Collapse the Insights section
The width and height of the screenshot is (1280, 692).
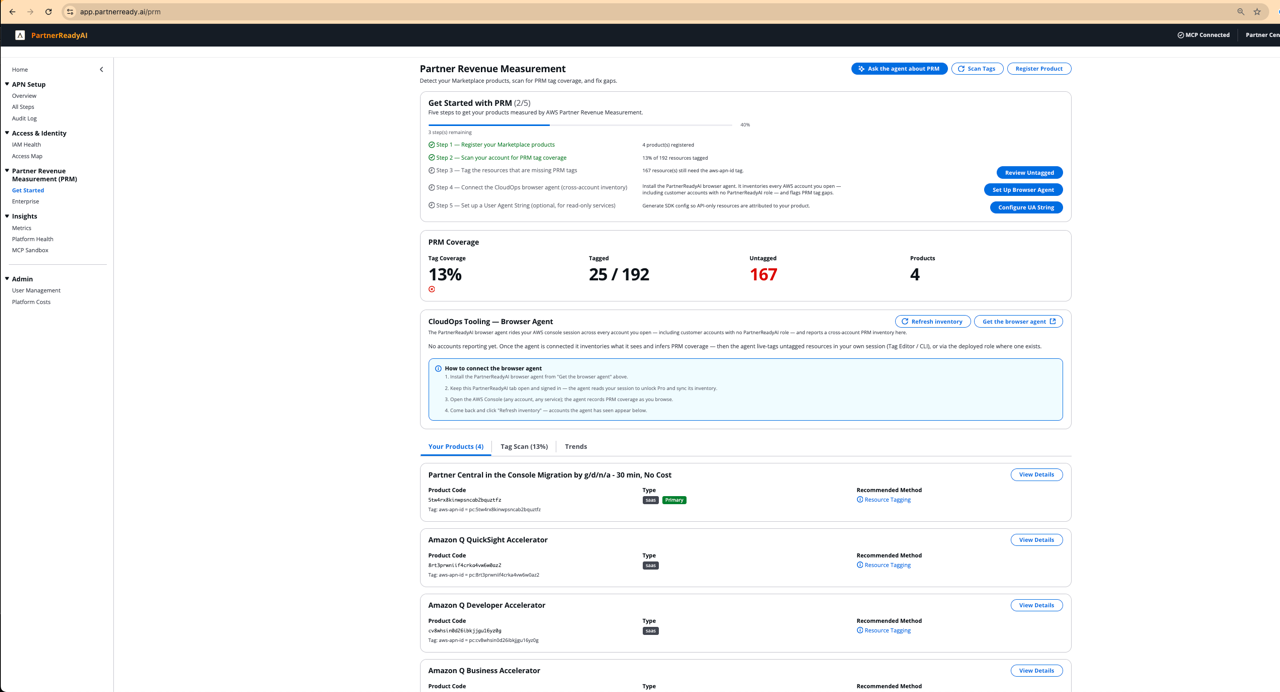7,216
